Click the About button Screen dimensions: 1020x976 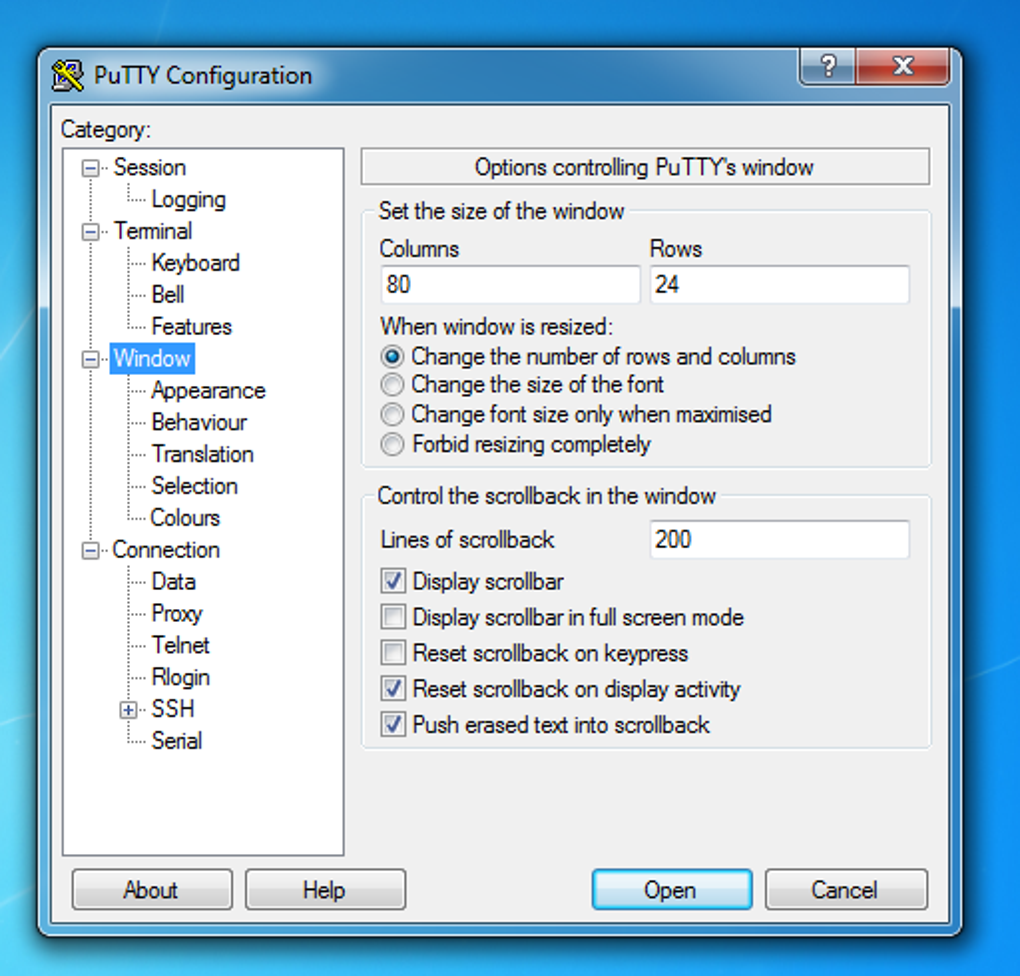[152, 889]
